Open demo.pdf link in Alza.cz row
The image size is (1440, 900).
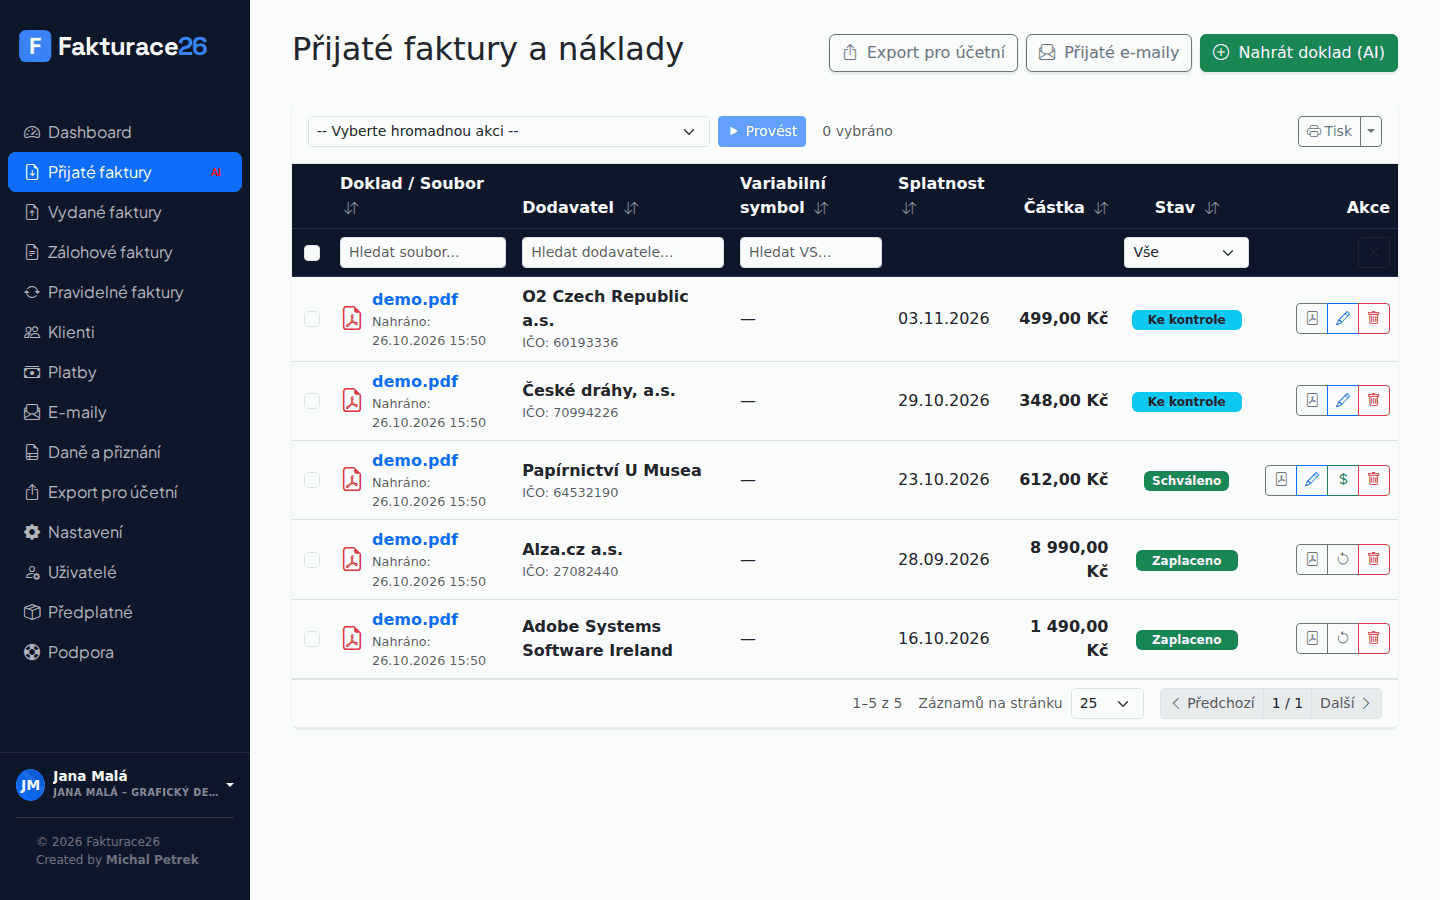(x=415, y=539)
